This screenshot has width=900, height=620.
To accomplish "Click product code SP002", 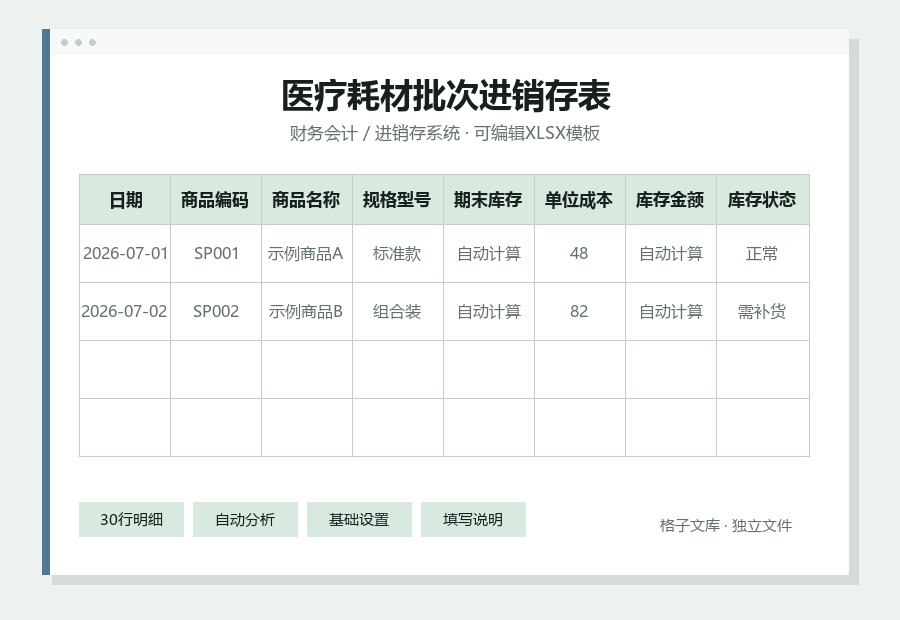I will (x=216, y=312).
